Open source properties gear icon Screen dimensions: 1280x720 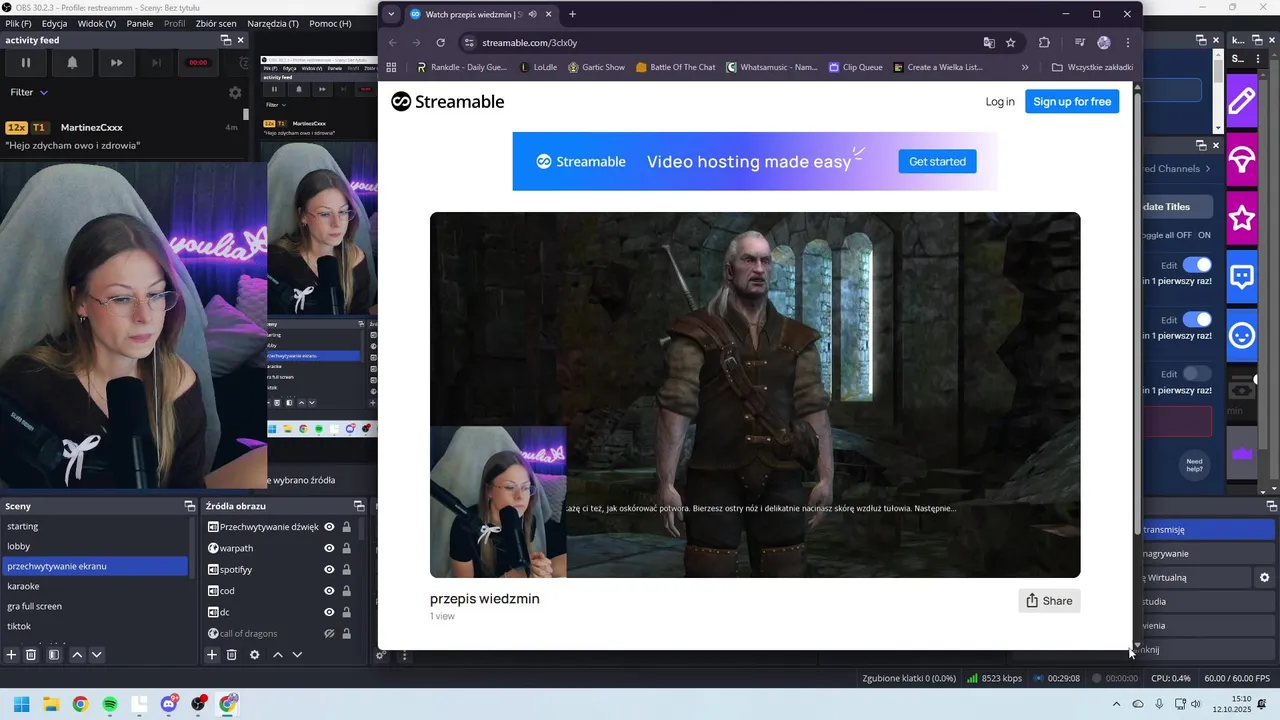coord(255,655)
